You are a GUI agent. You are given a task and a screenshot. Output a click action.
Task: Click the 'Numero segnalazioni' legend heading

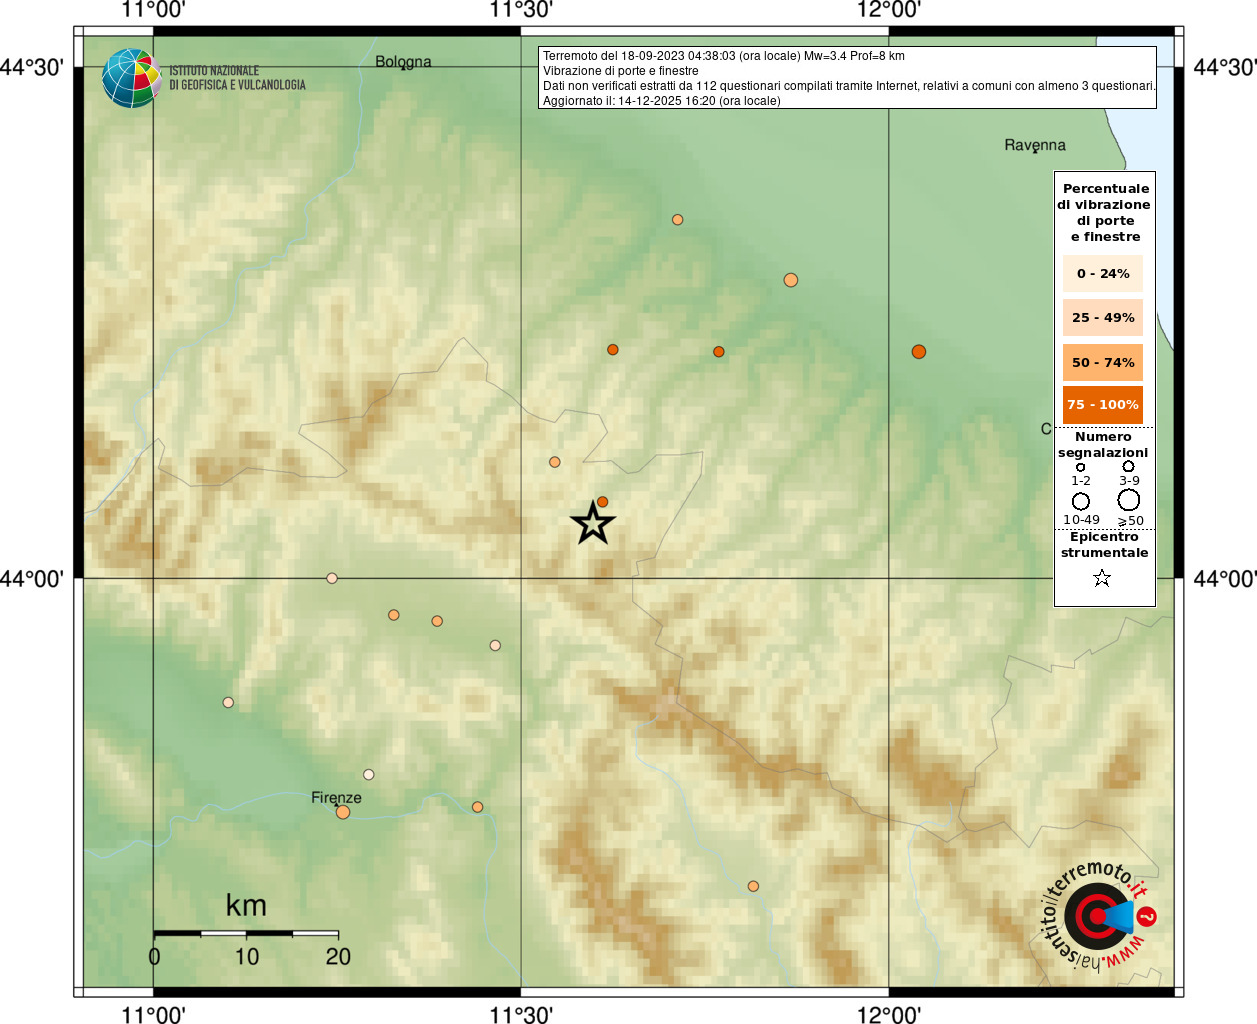point(1103,445)
